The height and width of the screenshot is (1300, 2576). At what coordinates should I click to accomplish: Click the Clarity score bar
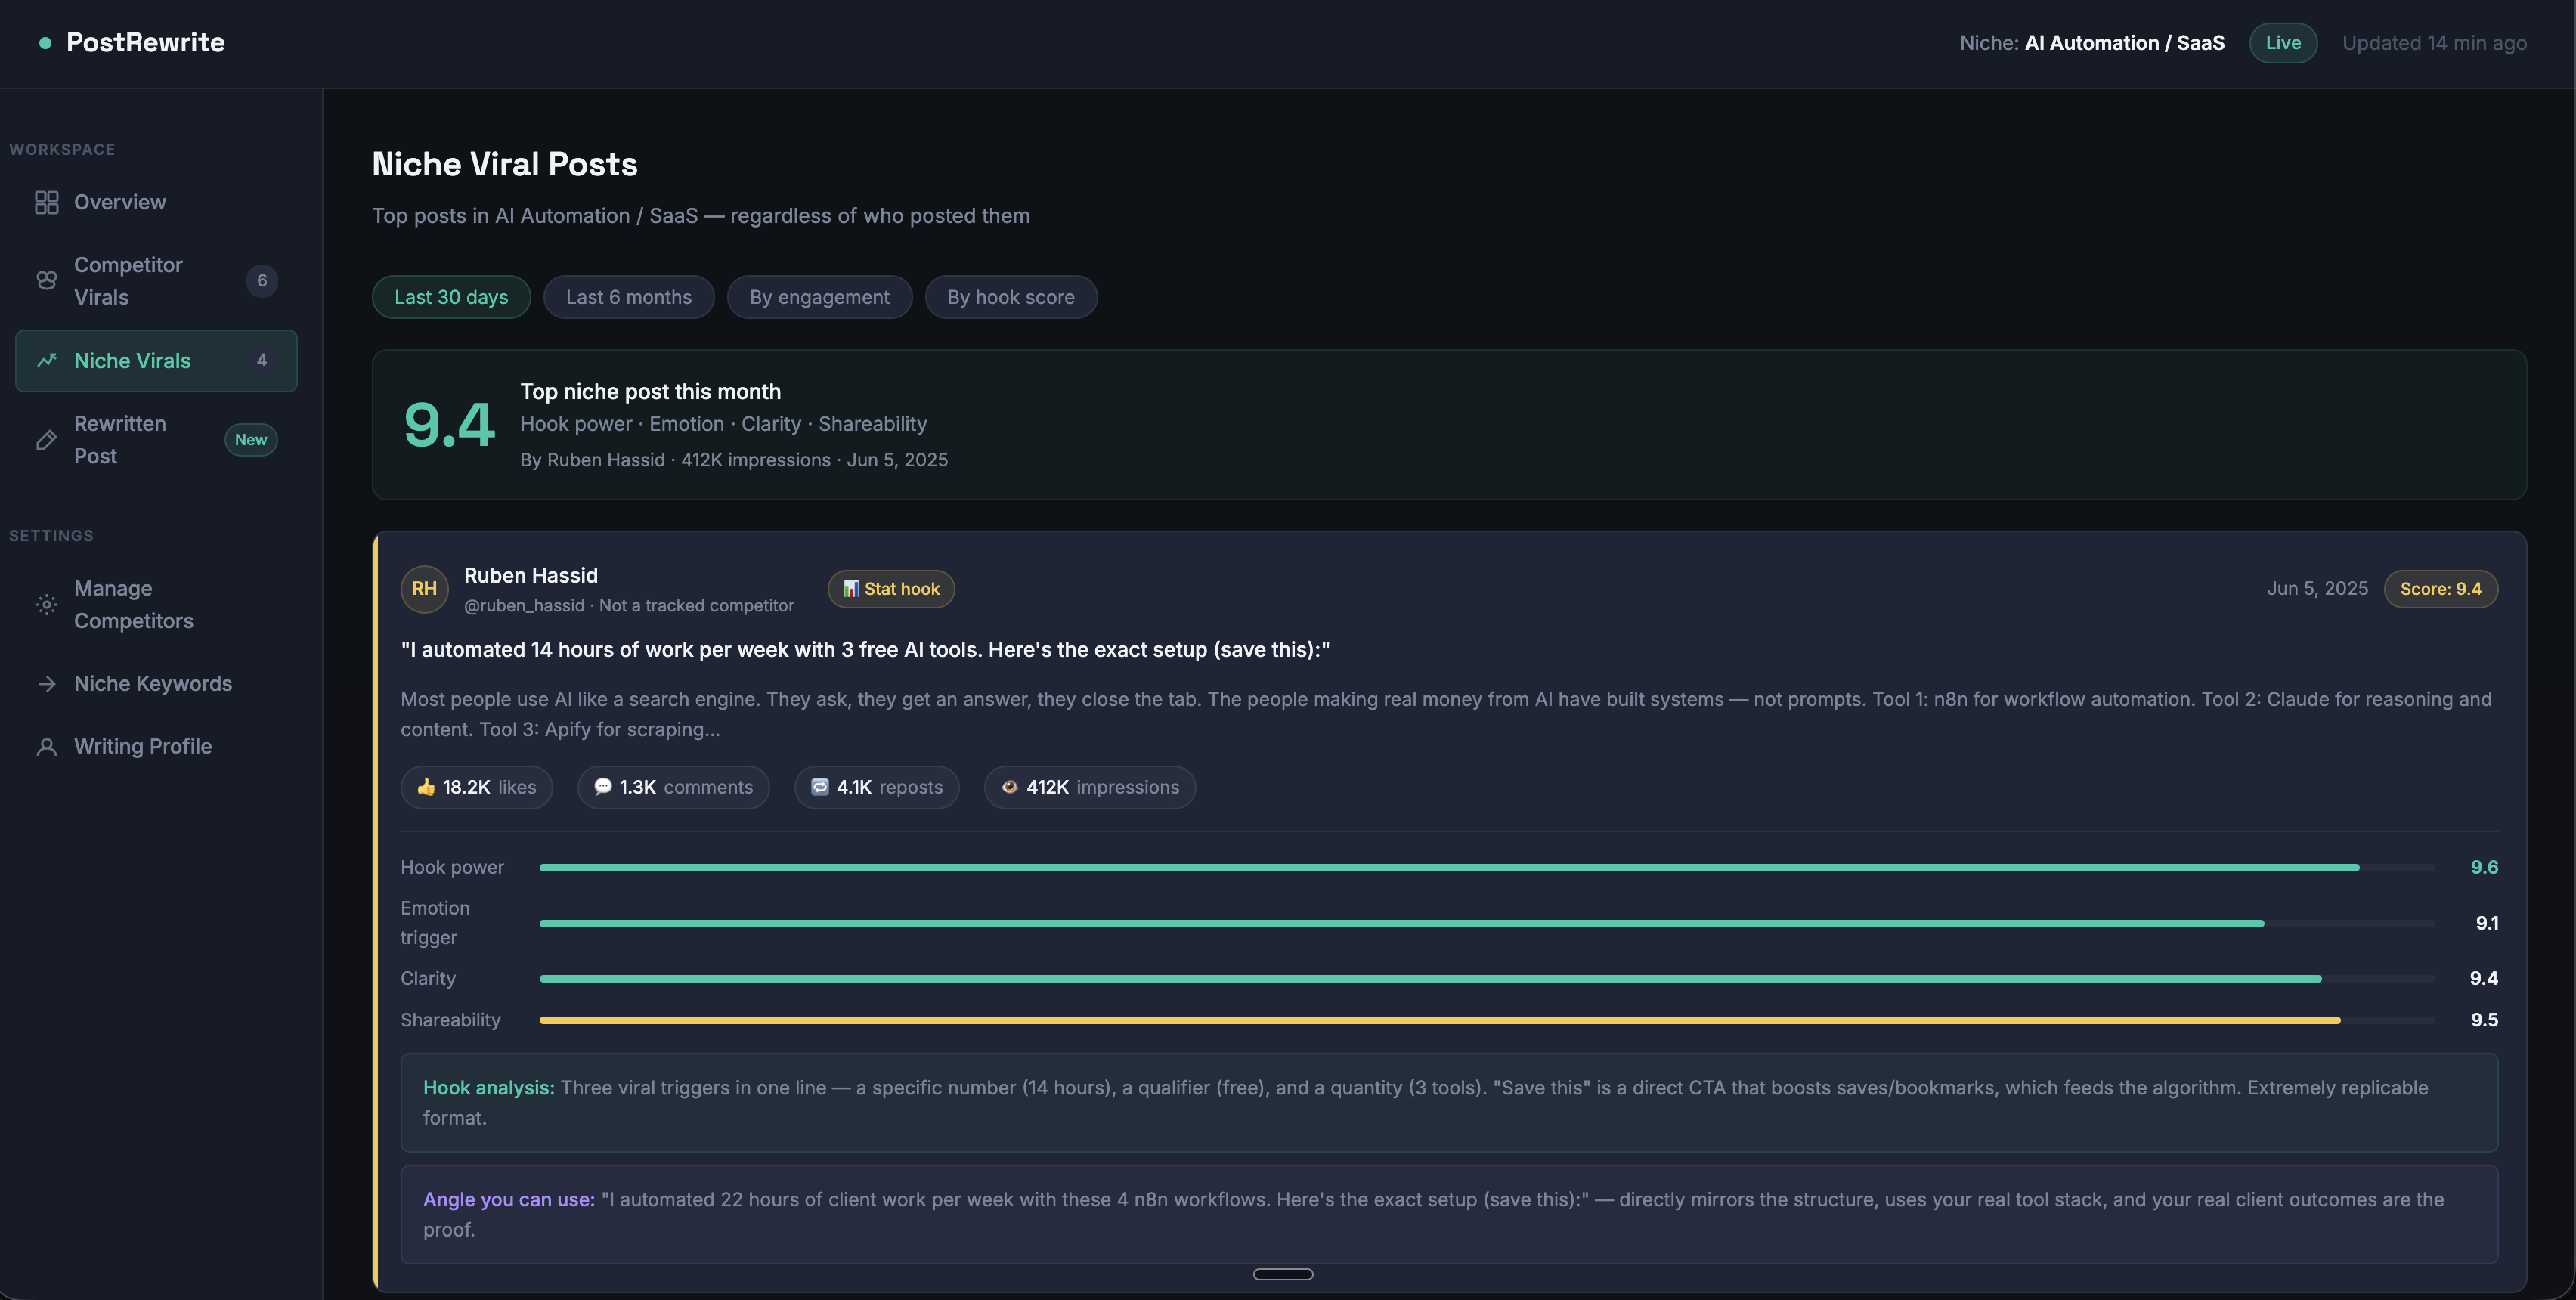click(x=1487, y=979)
